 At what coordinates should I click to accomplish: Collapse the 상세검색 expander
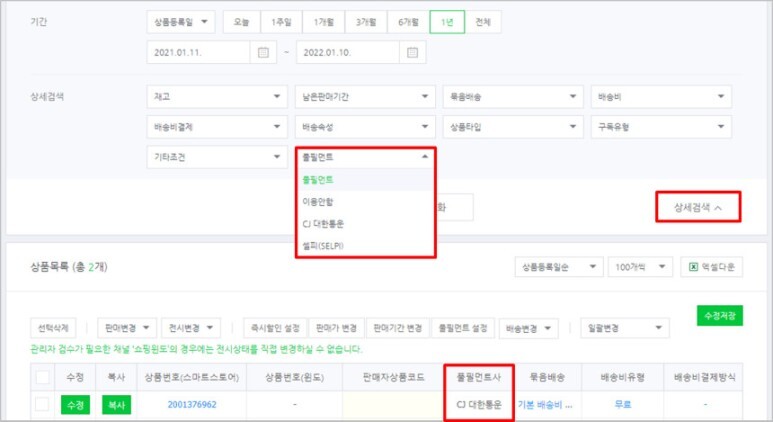point(698,208)
